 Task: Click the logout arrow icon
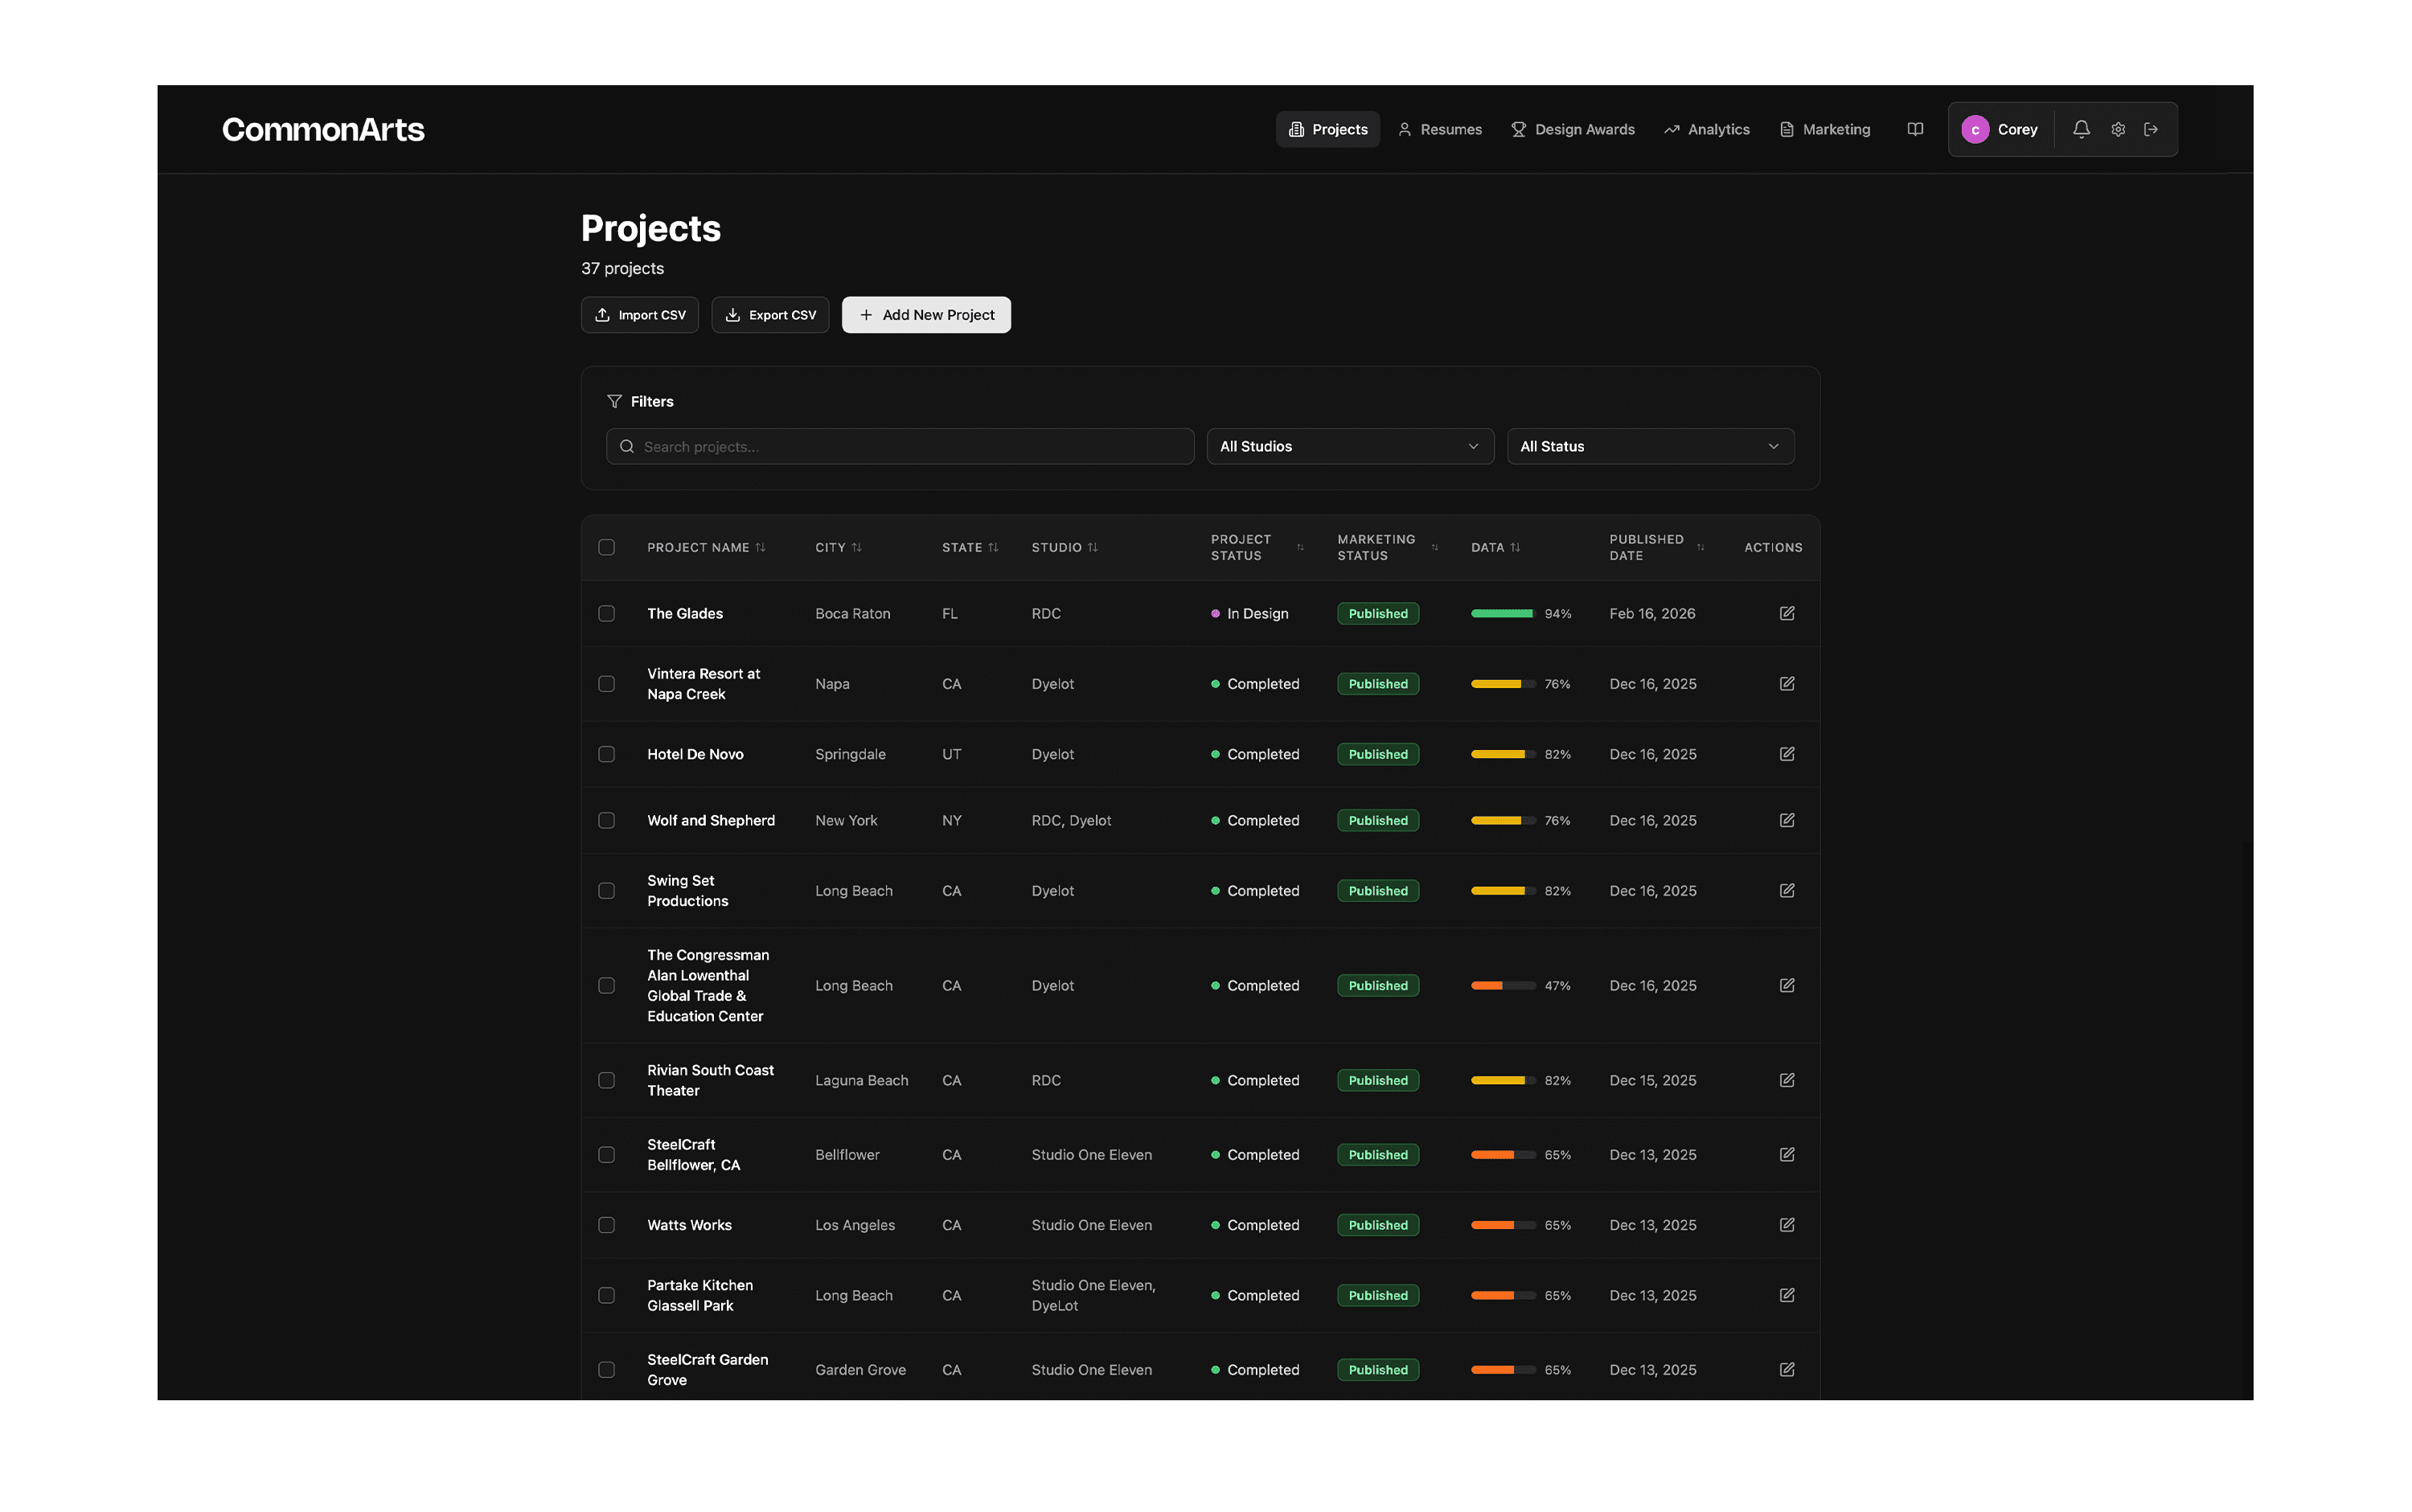click(2150, 129)
